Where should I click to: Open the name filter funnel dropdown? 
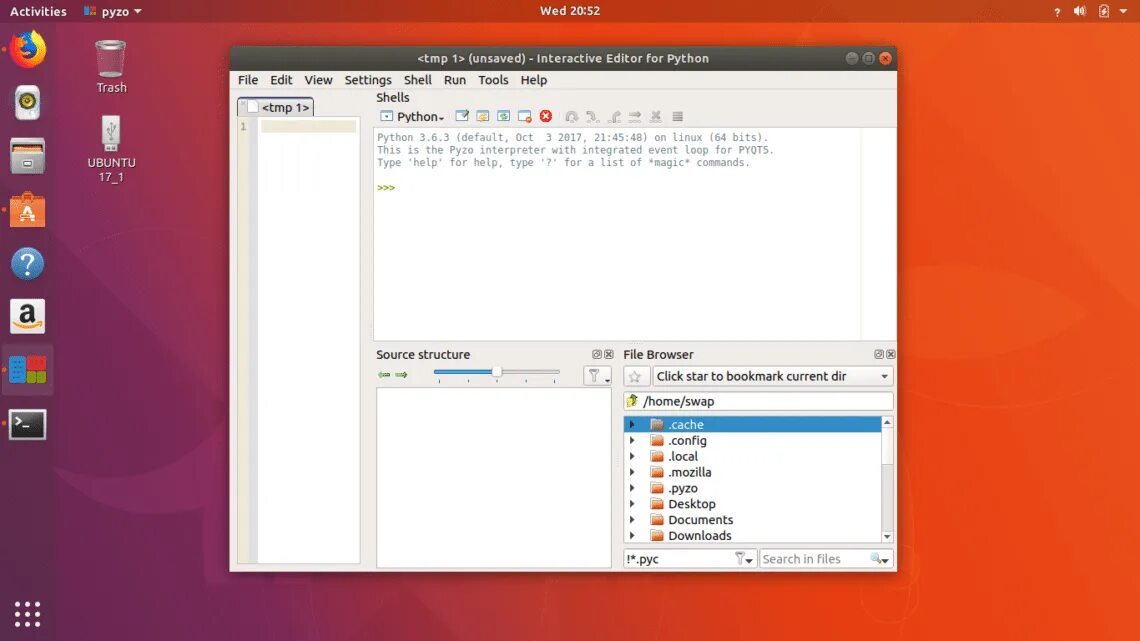(744, 559)
